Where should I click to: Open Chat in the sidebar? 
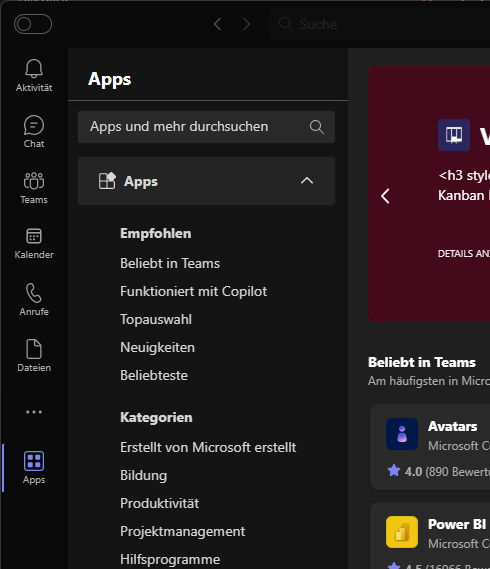click(x=34, y=131)
